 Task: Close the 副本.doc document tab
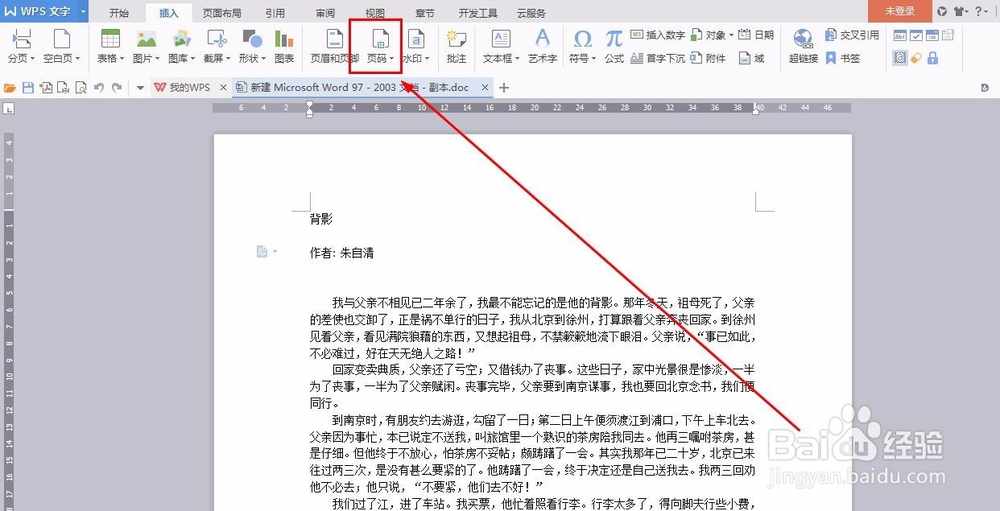(485, 87)
